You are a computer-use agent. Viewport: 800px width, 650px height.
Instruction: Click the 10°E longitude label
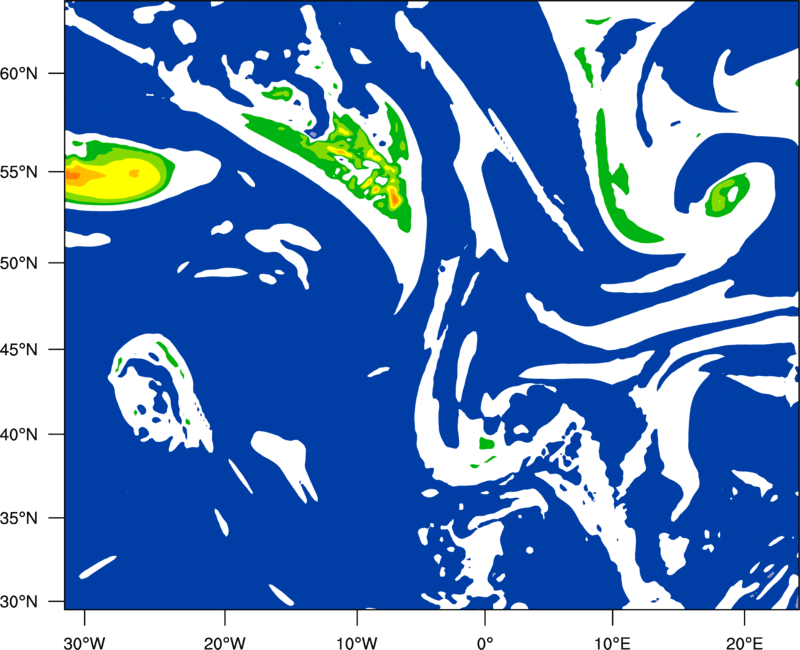[612, 643]
